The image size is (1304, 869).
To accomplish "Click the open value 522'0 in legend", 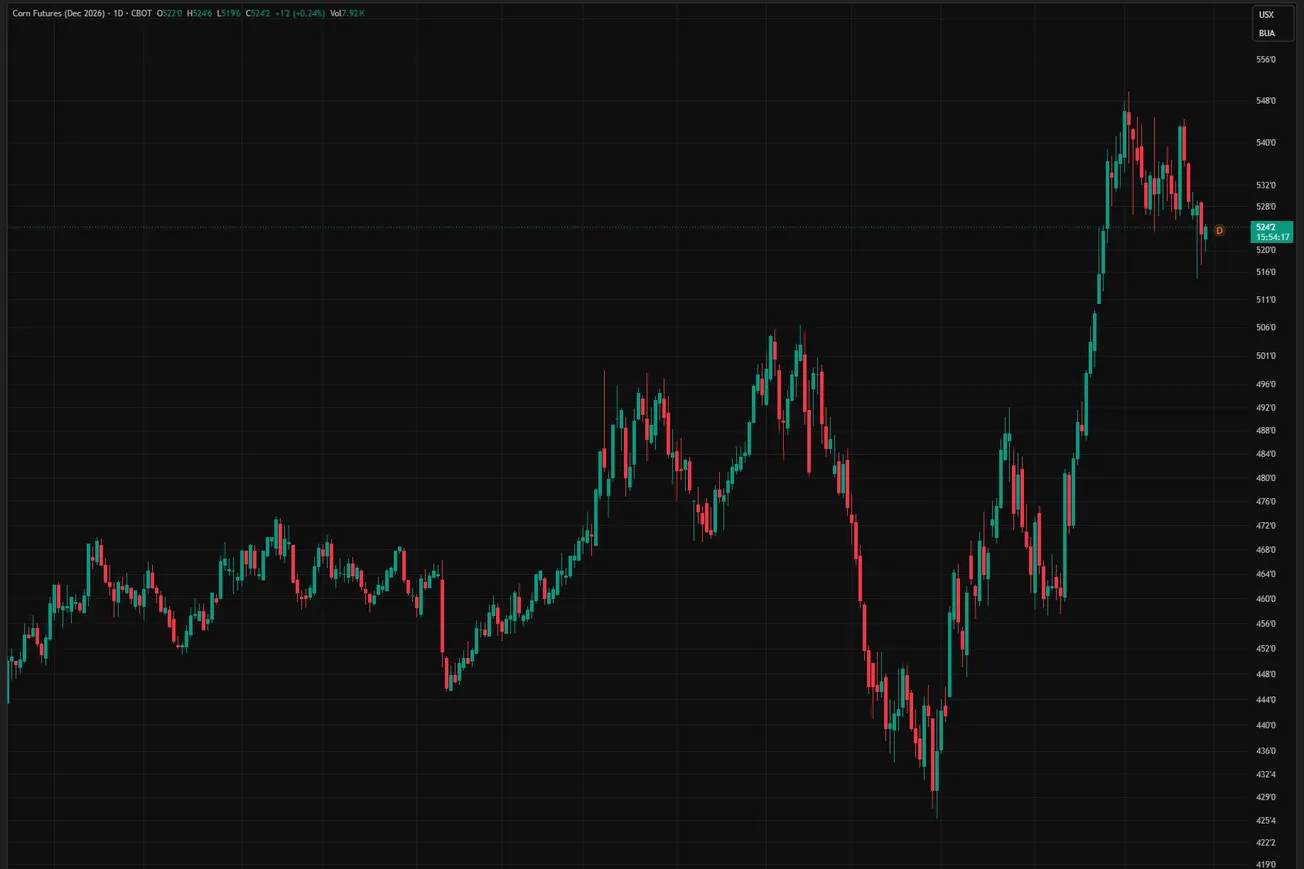I will tap(173, 14).
